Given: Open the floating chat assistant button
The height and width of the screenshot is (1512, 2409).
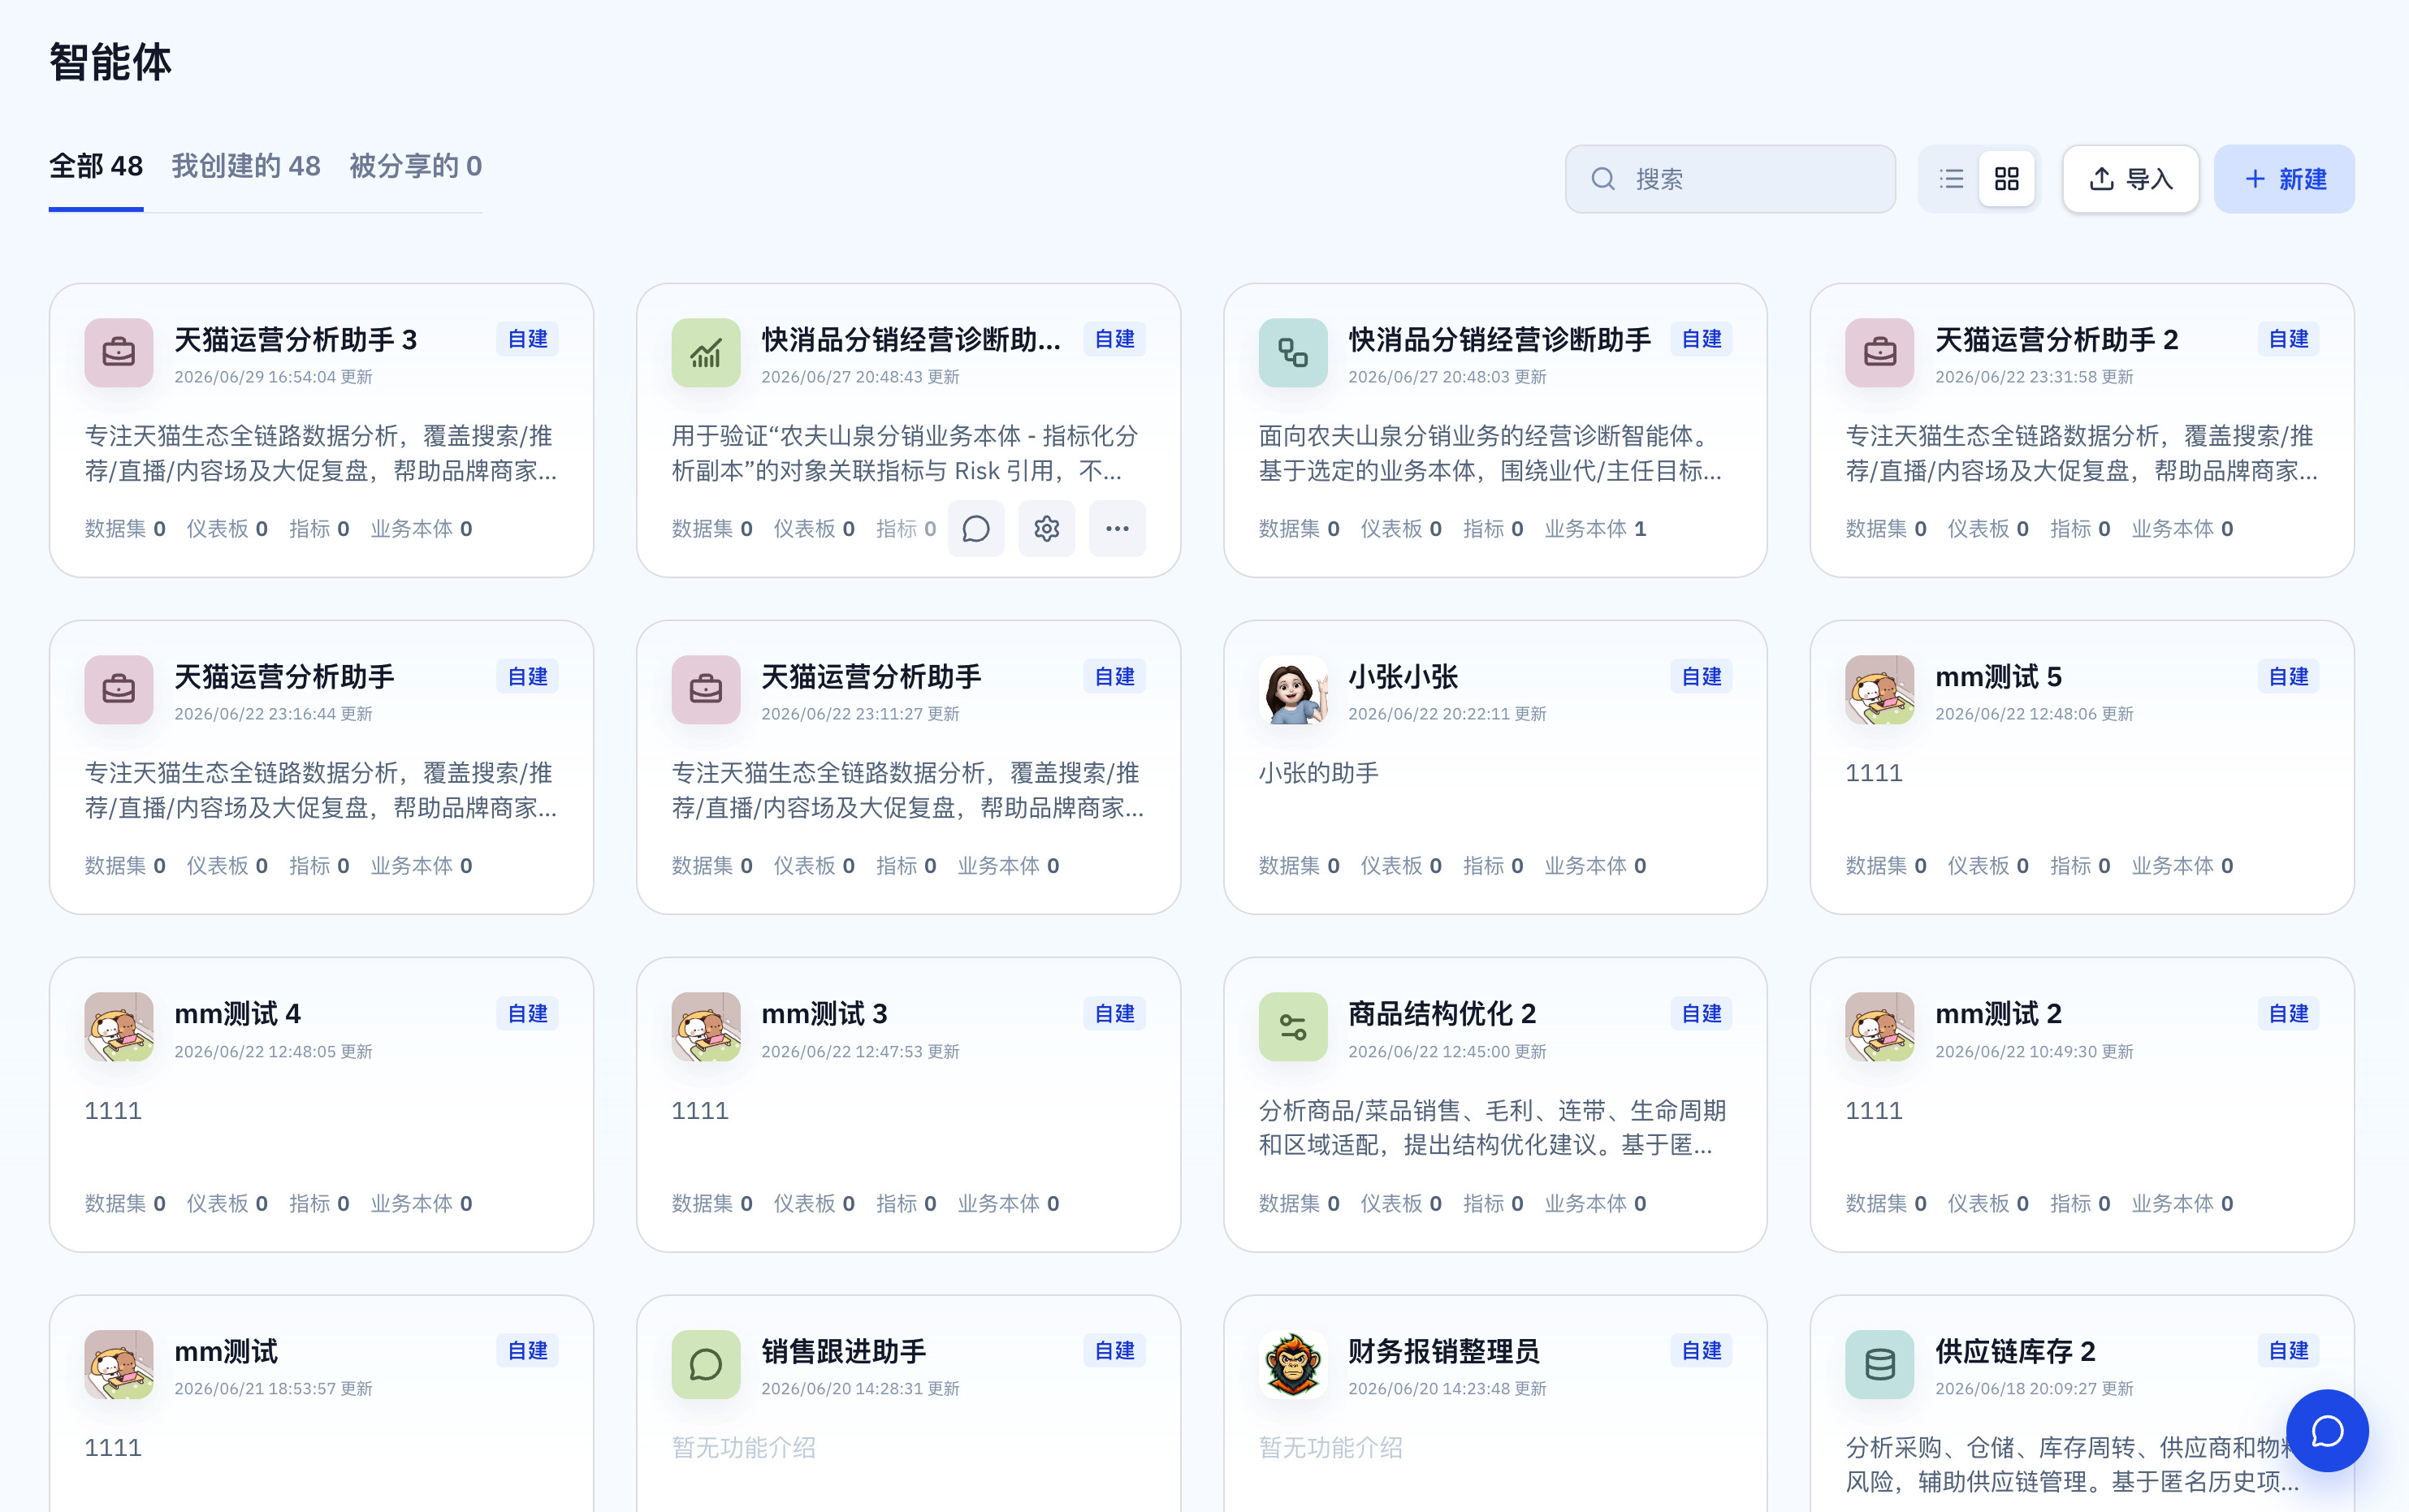Looking at the screenshot, I should pos(2327,1431).
